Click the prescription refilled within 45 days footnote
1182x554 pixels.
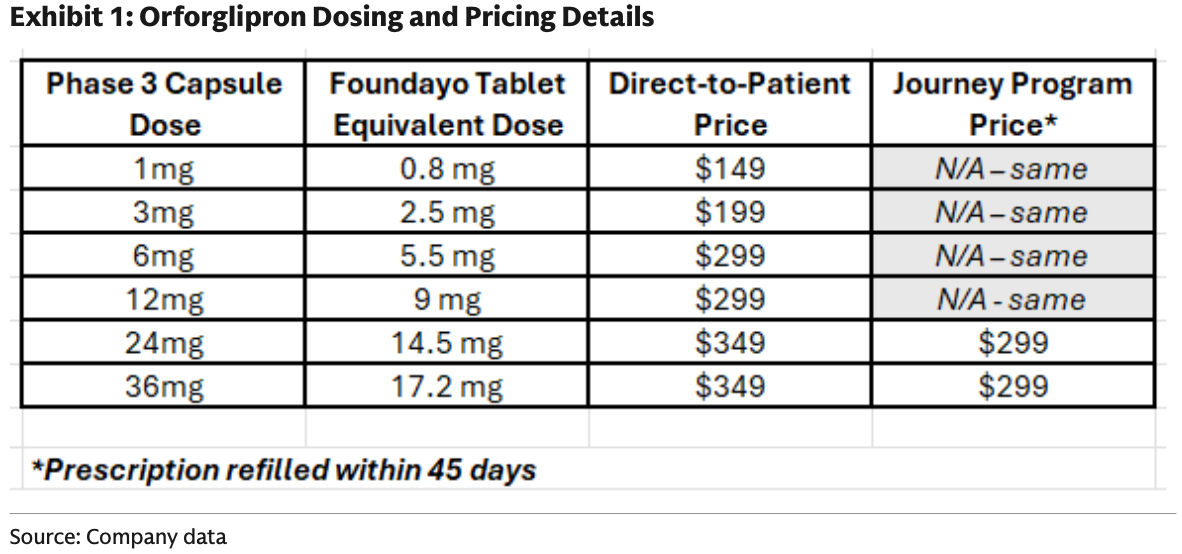284,469
